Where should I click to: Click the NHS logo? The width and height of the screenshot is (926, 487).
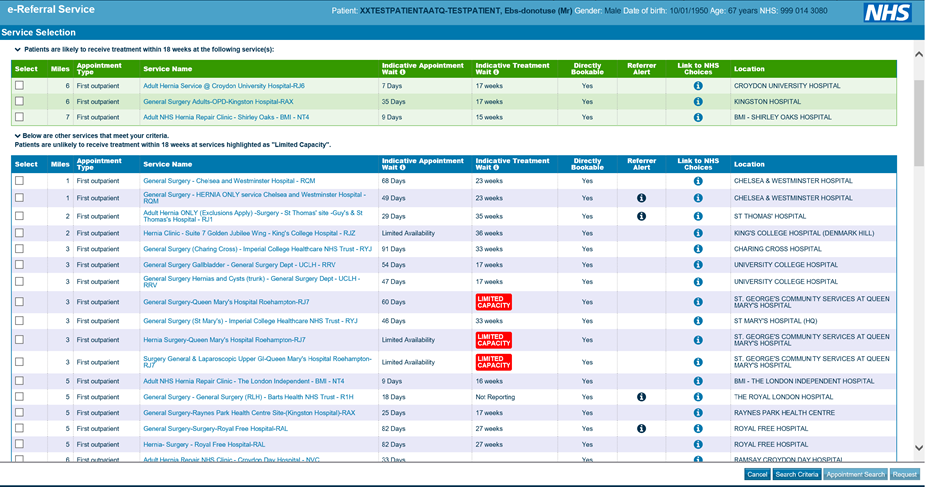[x=888, y=12]
